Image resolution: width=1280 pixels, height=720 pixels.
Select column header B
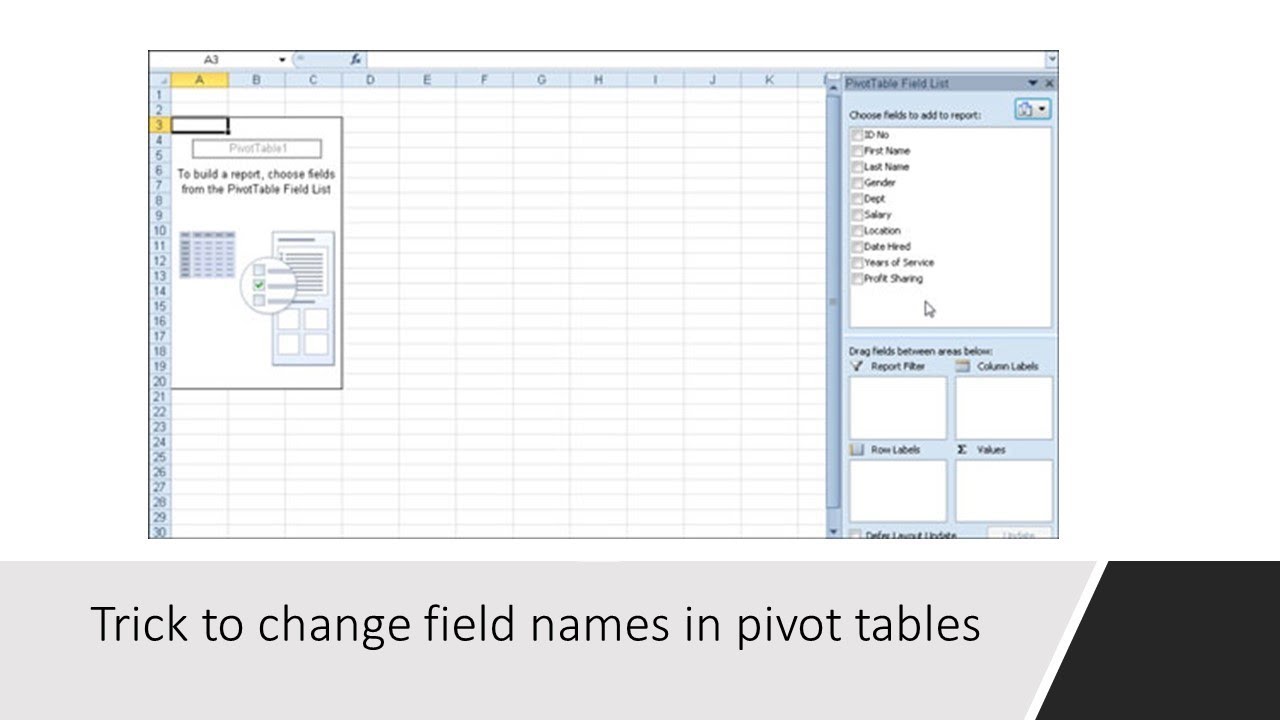click(x=256, y=80)
